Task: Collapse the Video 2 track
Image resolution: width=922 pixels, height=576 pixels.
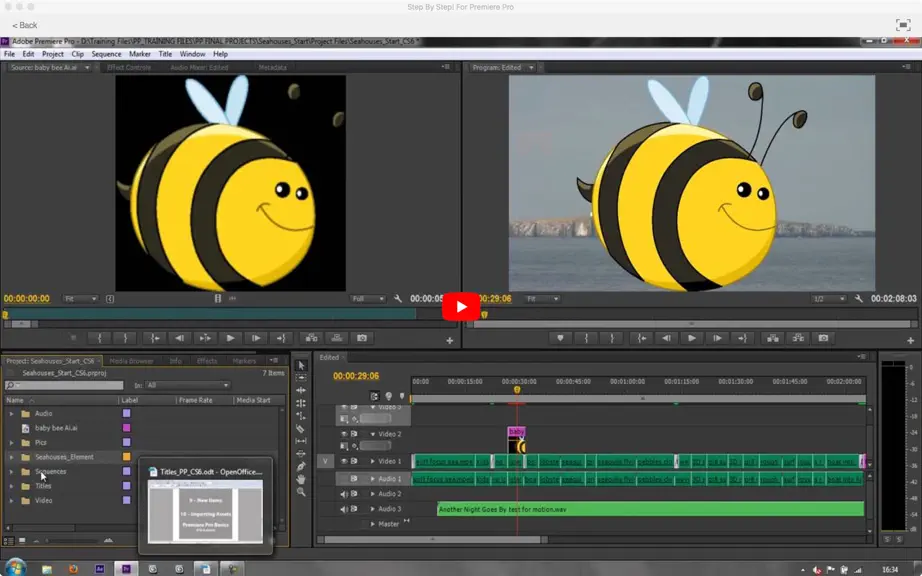Action: point(372,434)
